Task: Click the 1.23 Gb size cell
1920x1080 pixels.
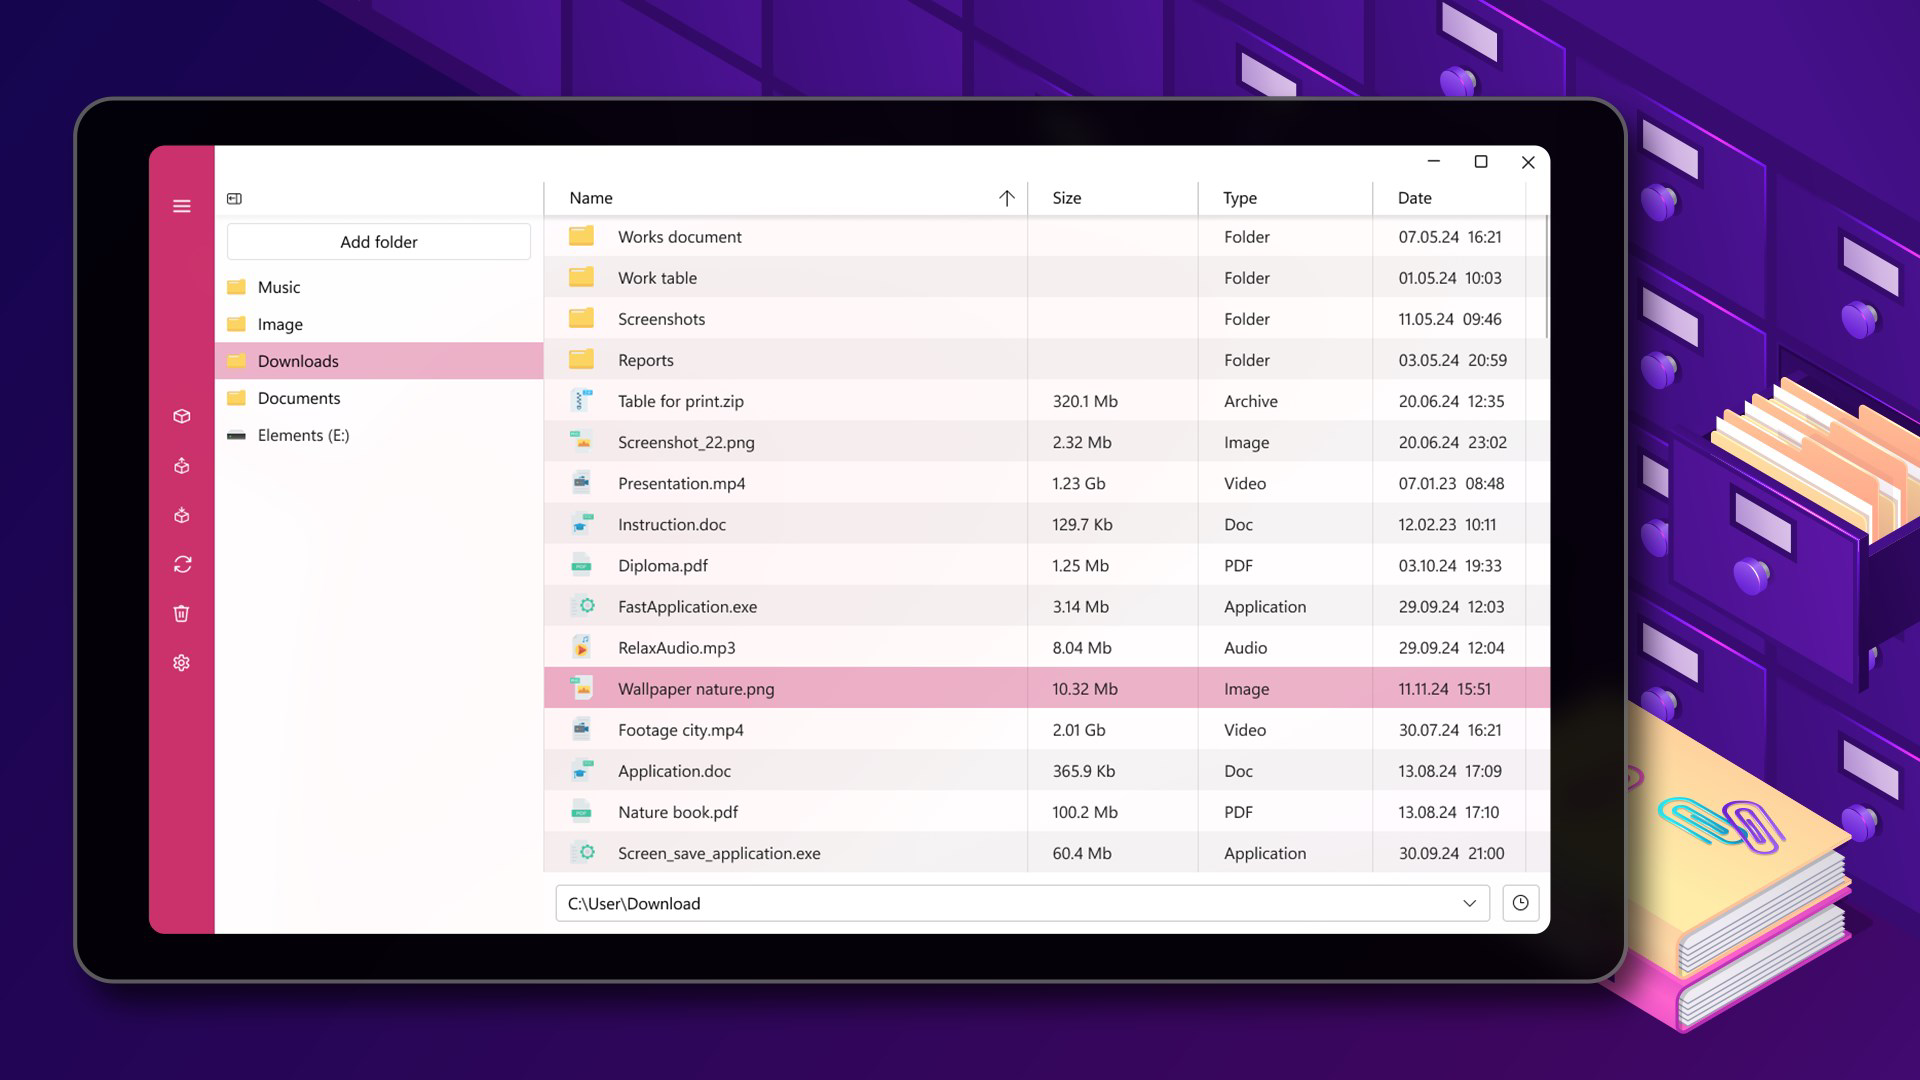Action: pos(1078,483)
